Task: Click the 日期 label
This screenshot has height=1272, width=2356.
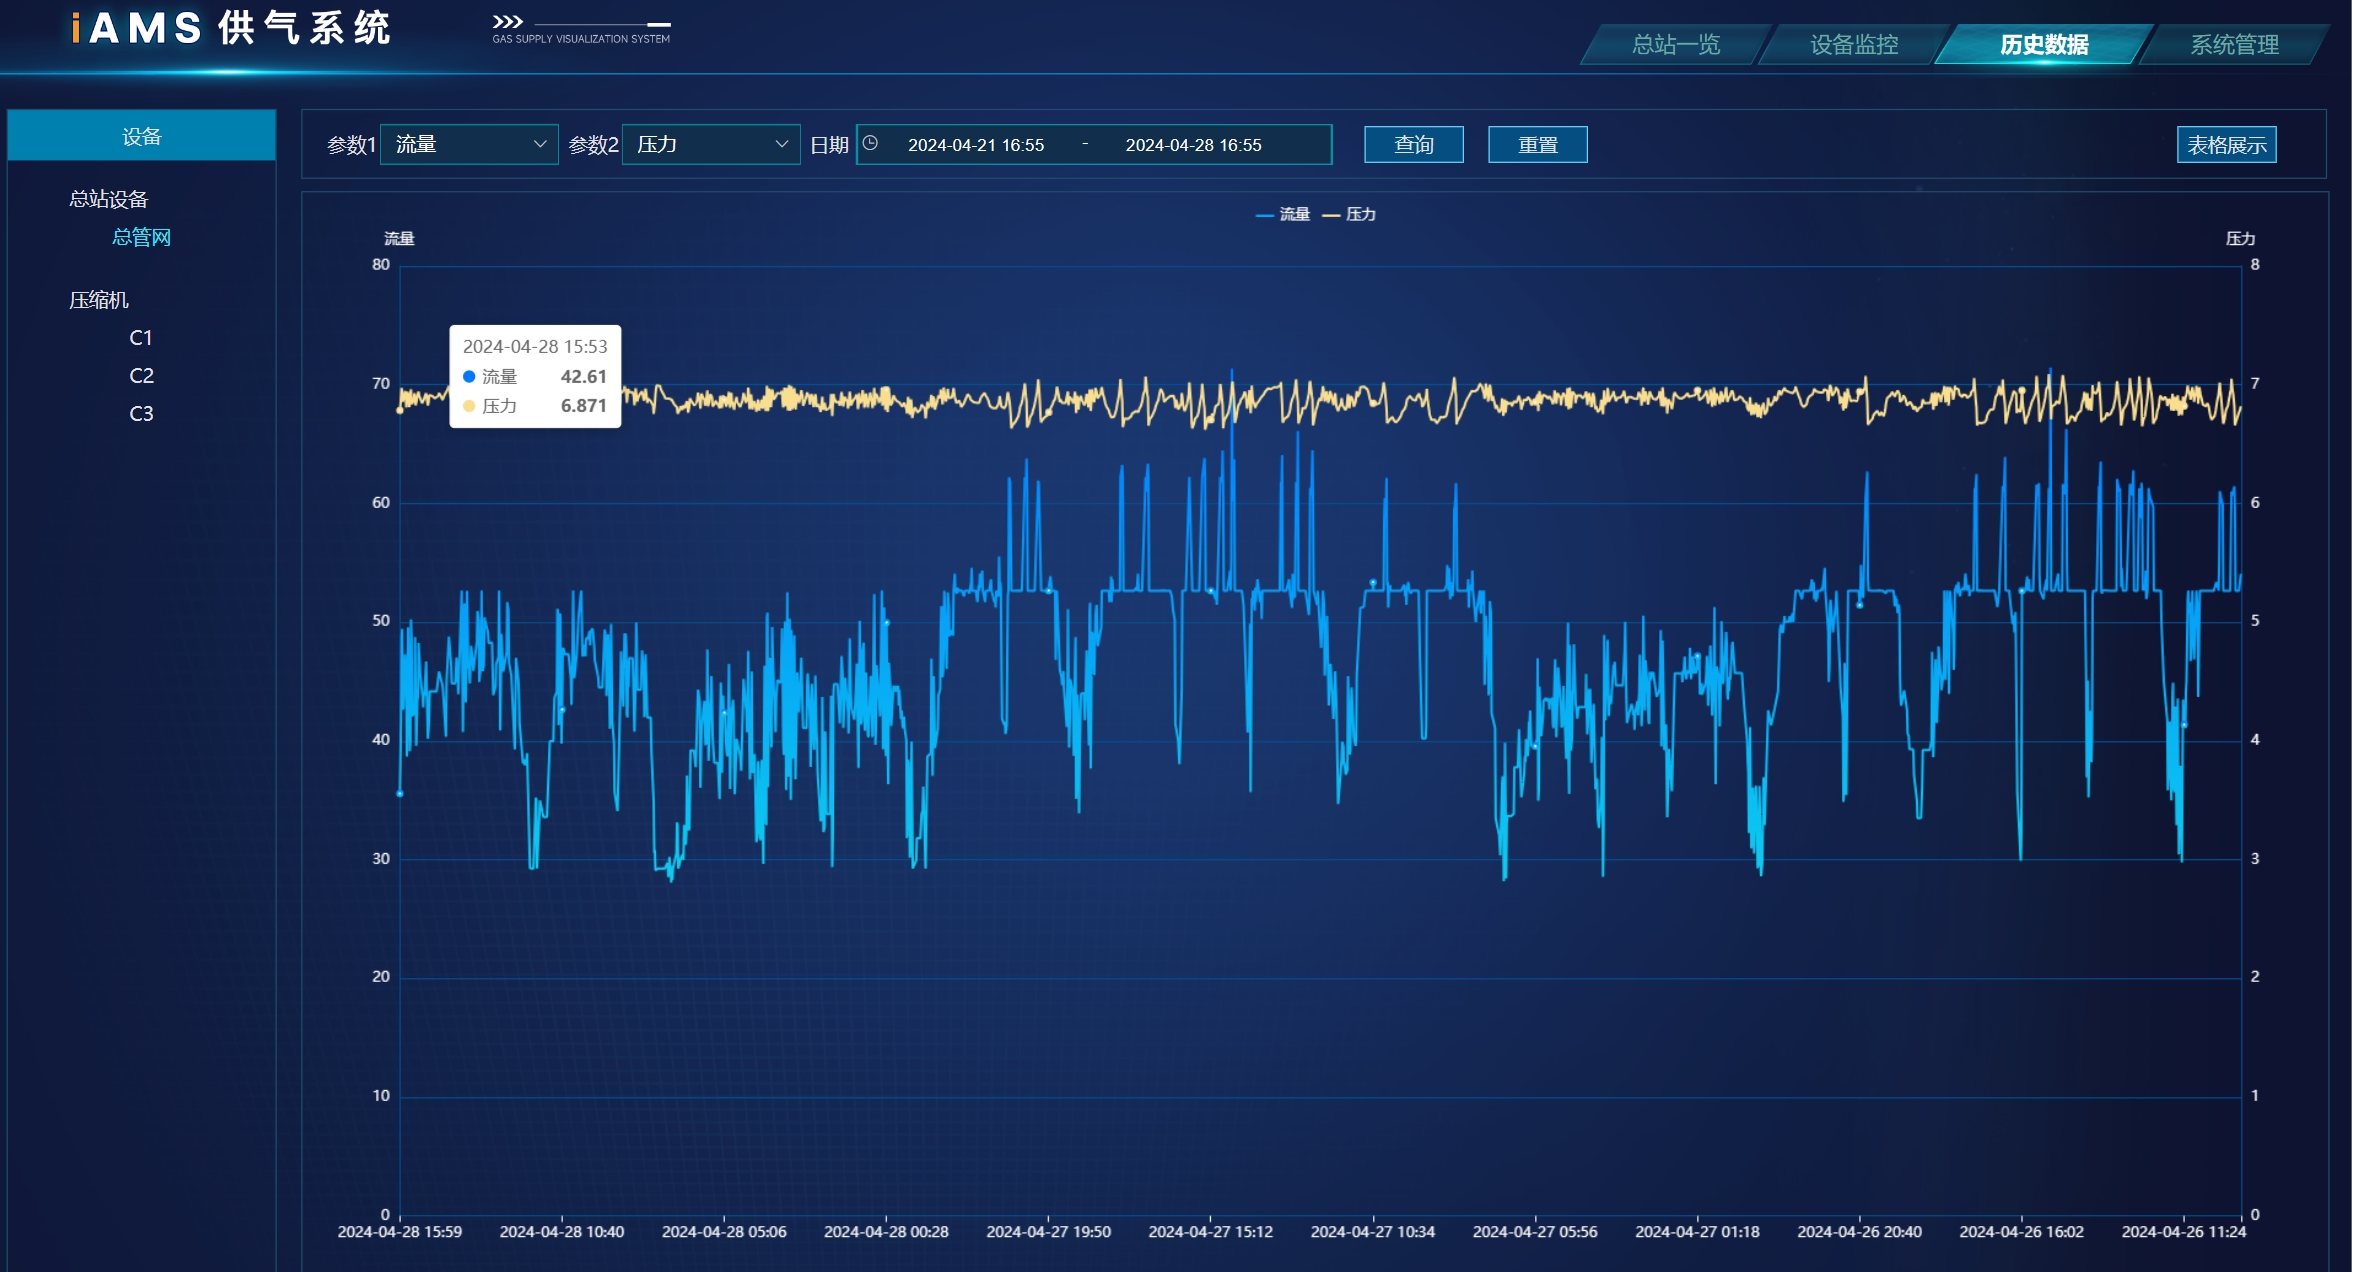Action: 829,145
